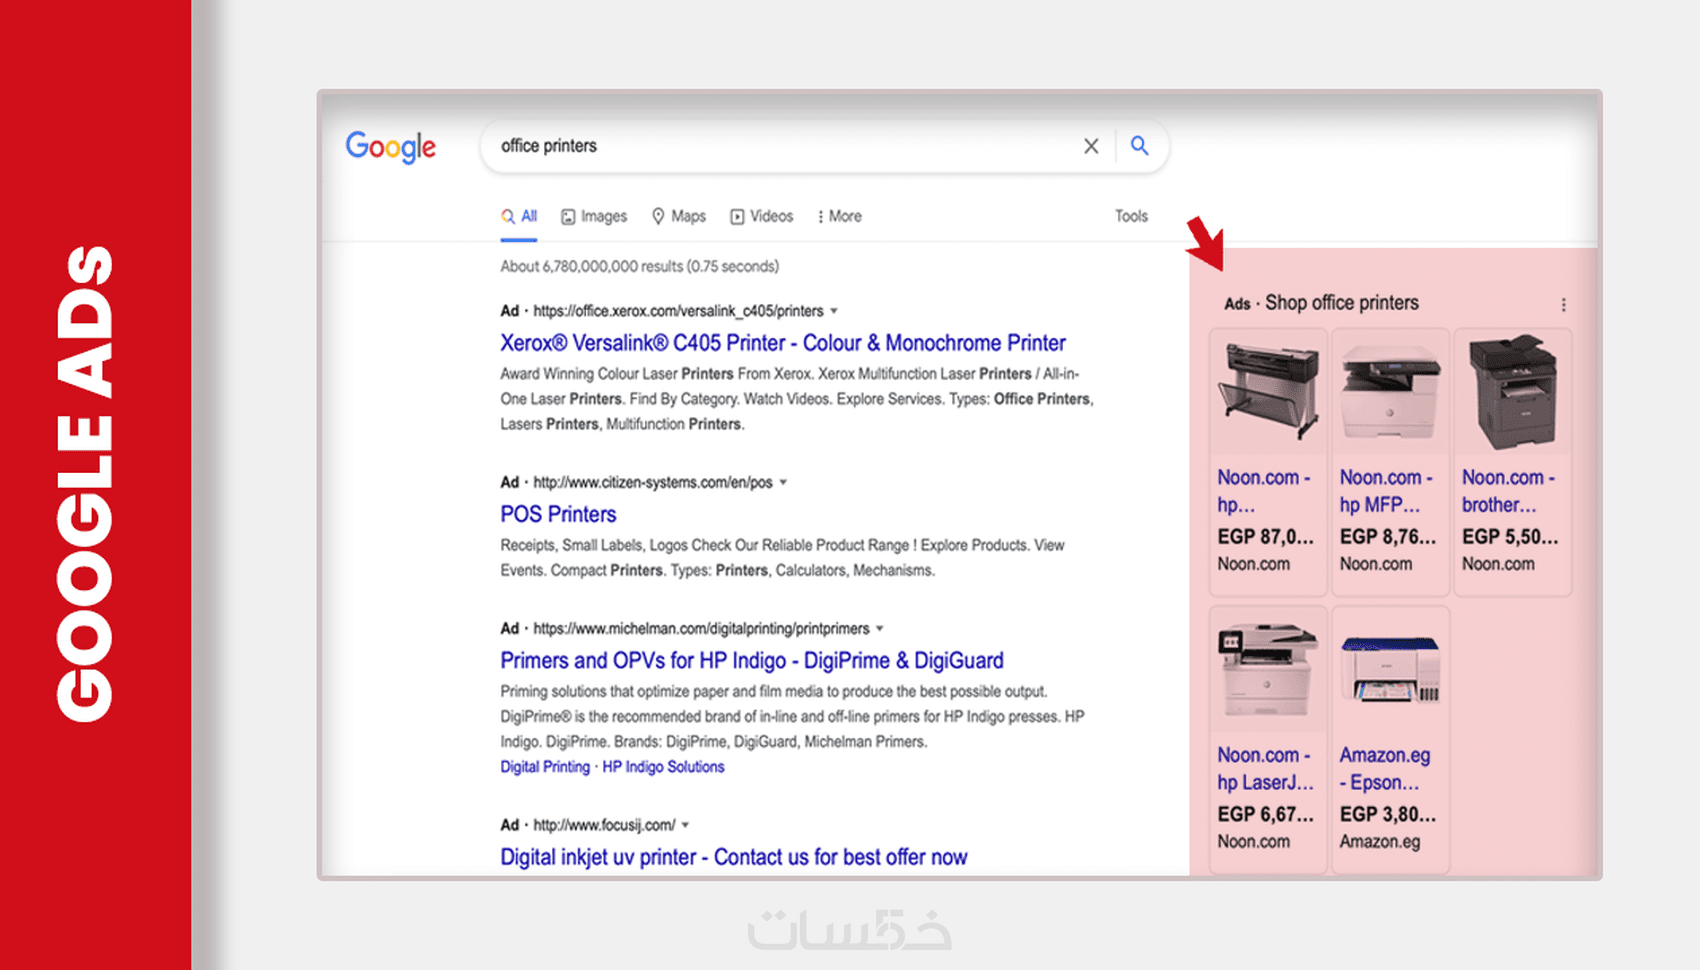Expand the More search options menu

(x=839, y=216)
